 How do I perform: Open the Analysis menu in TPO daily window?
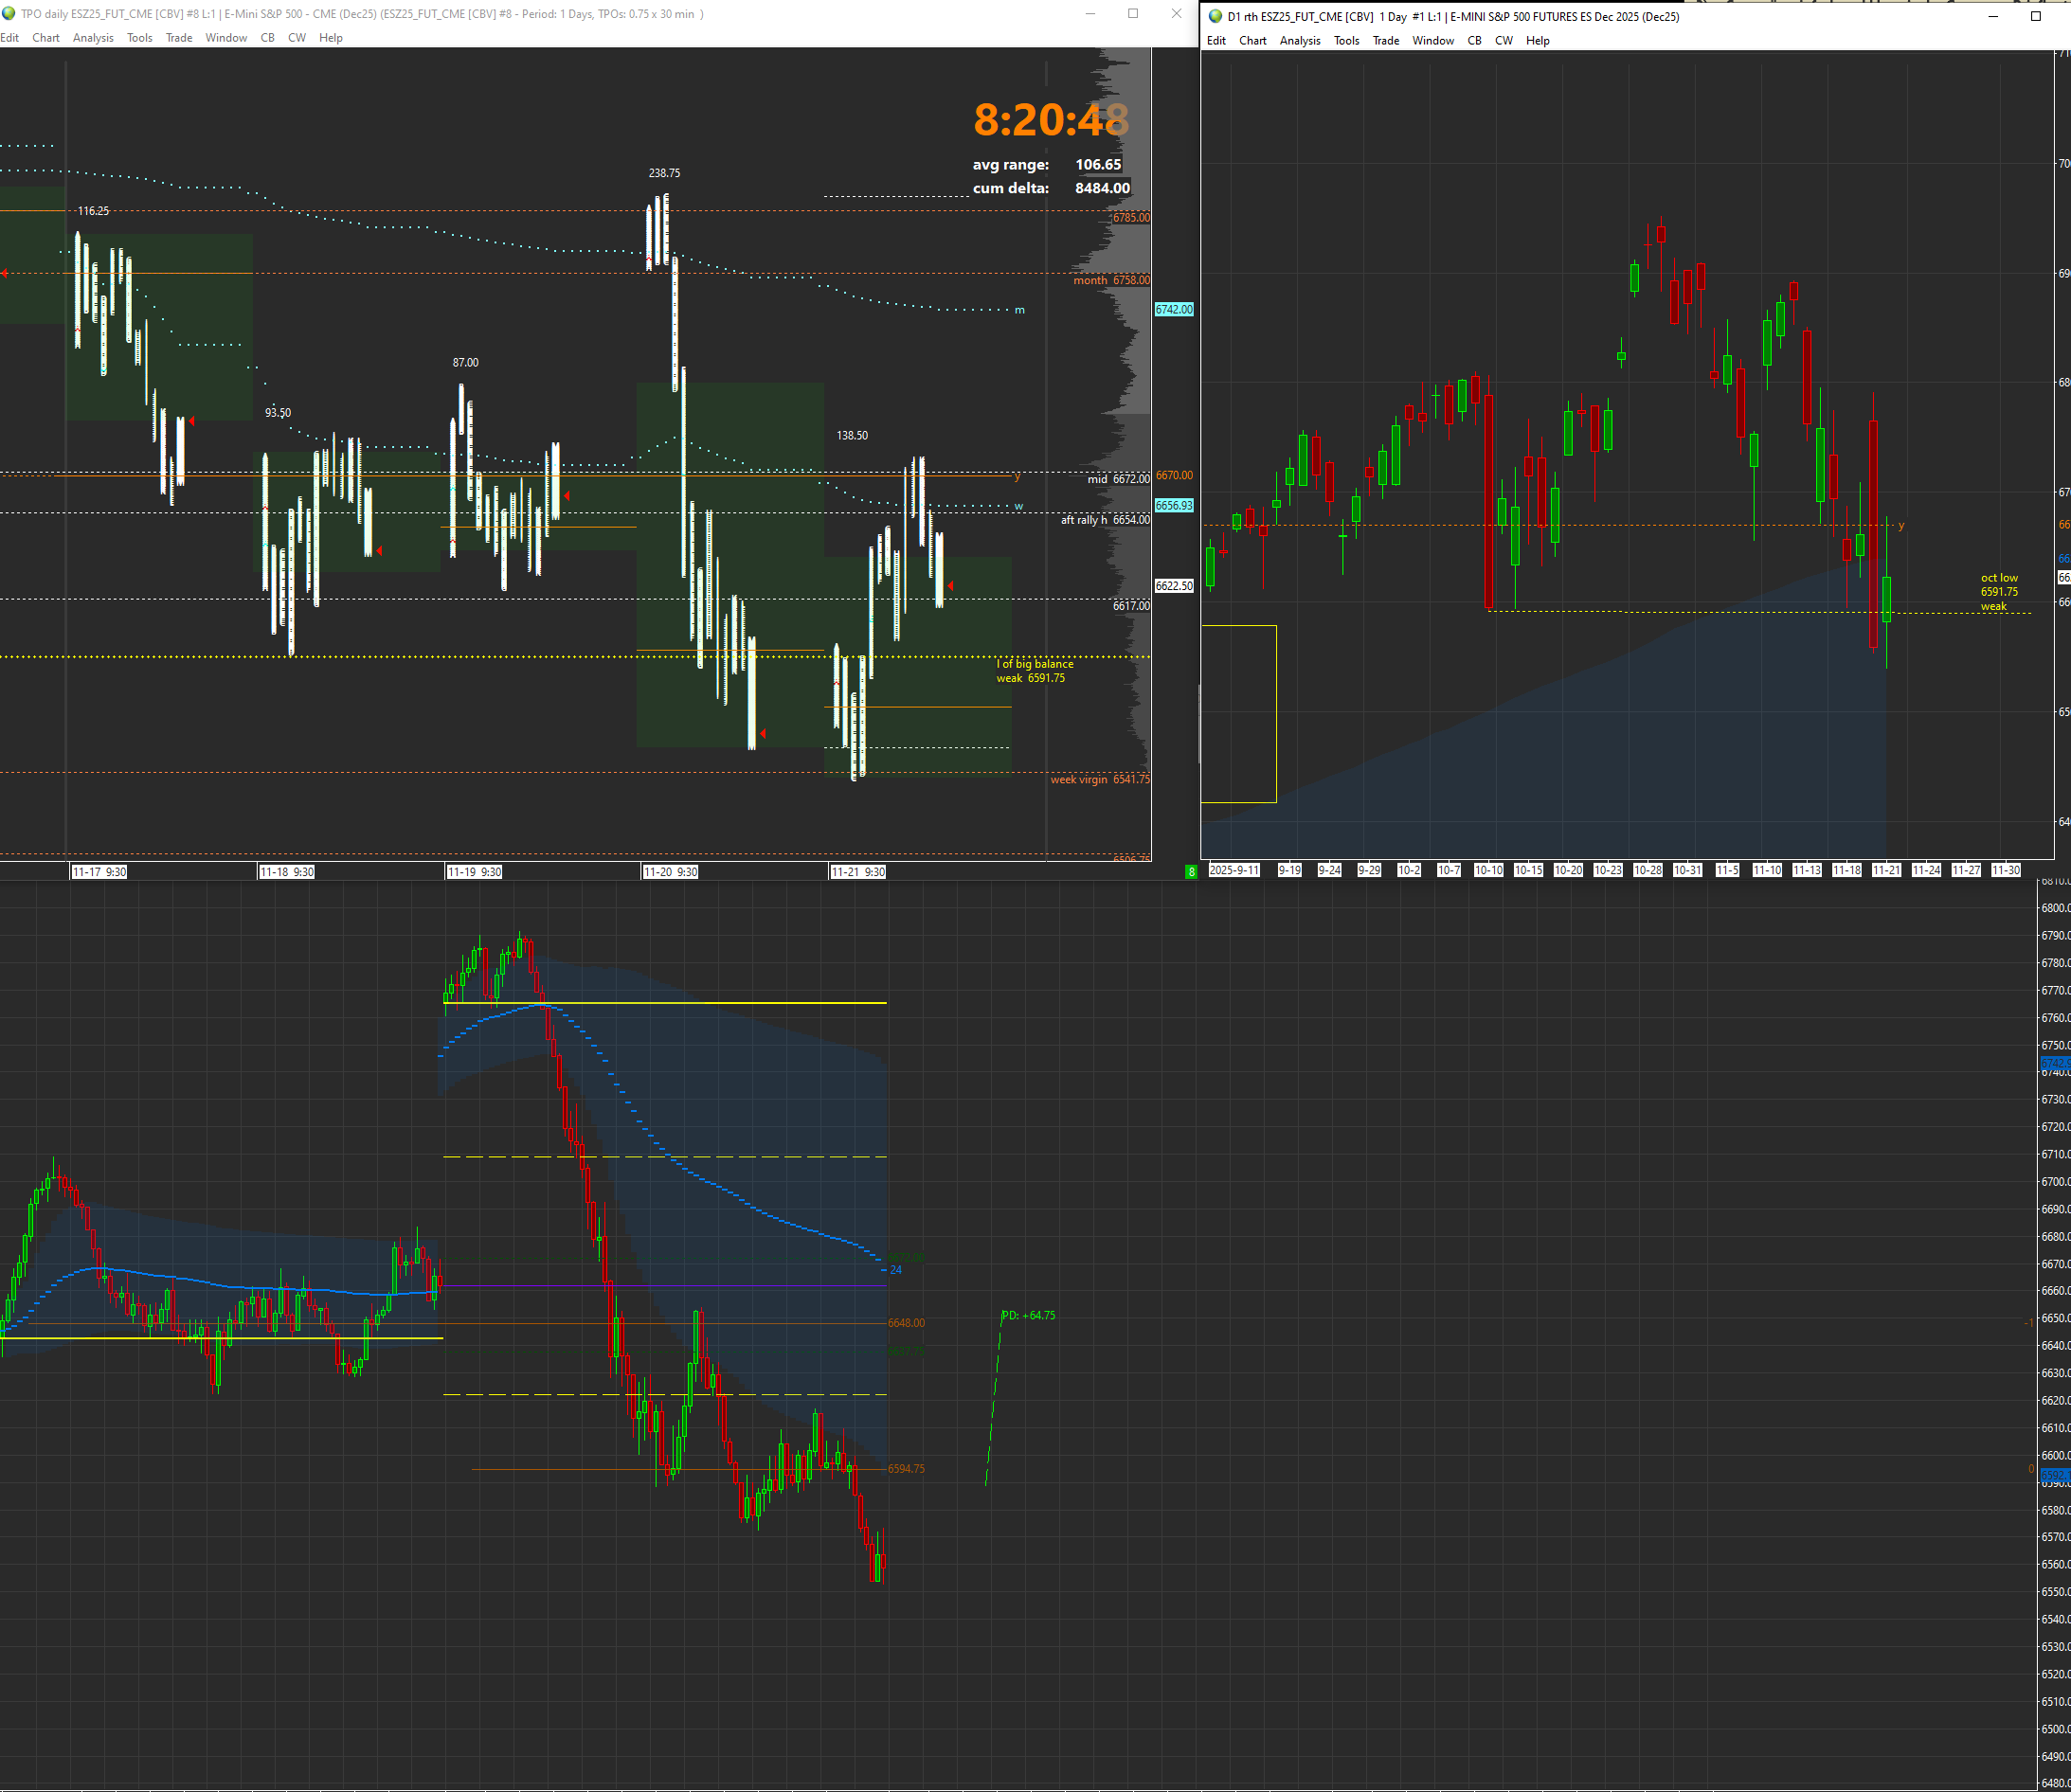[93, 38]
